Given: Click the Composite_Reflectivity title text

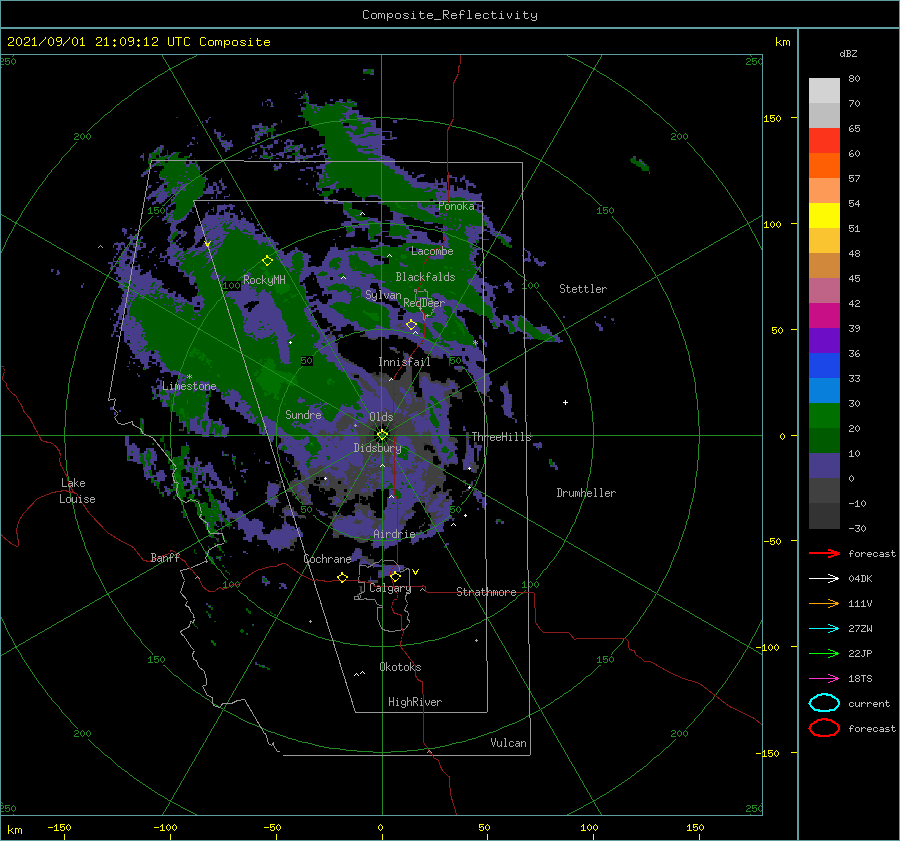Looking at the screenshot, I should point(449,15).
